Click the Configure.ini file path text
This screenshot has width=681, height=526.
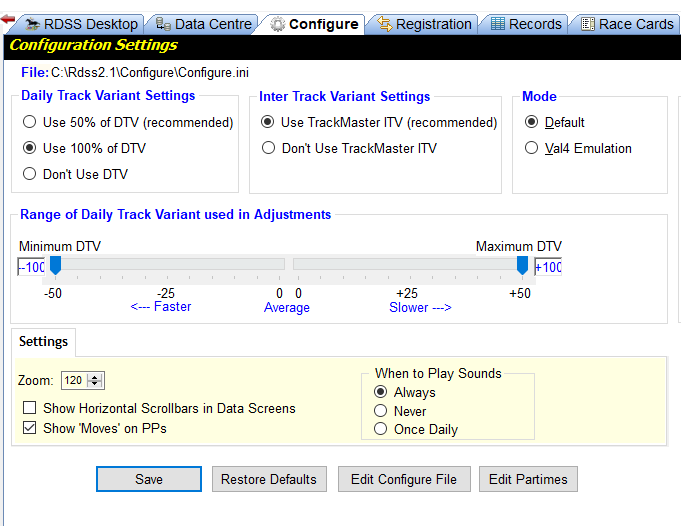click(x=150, y=73)
